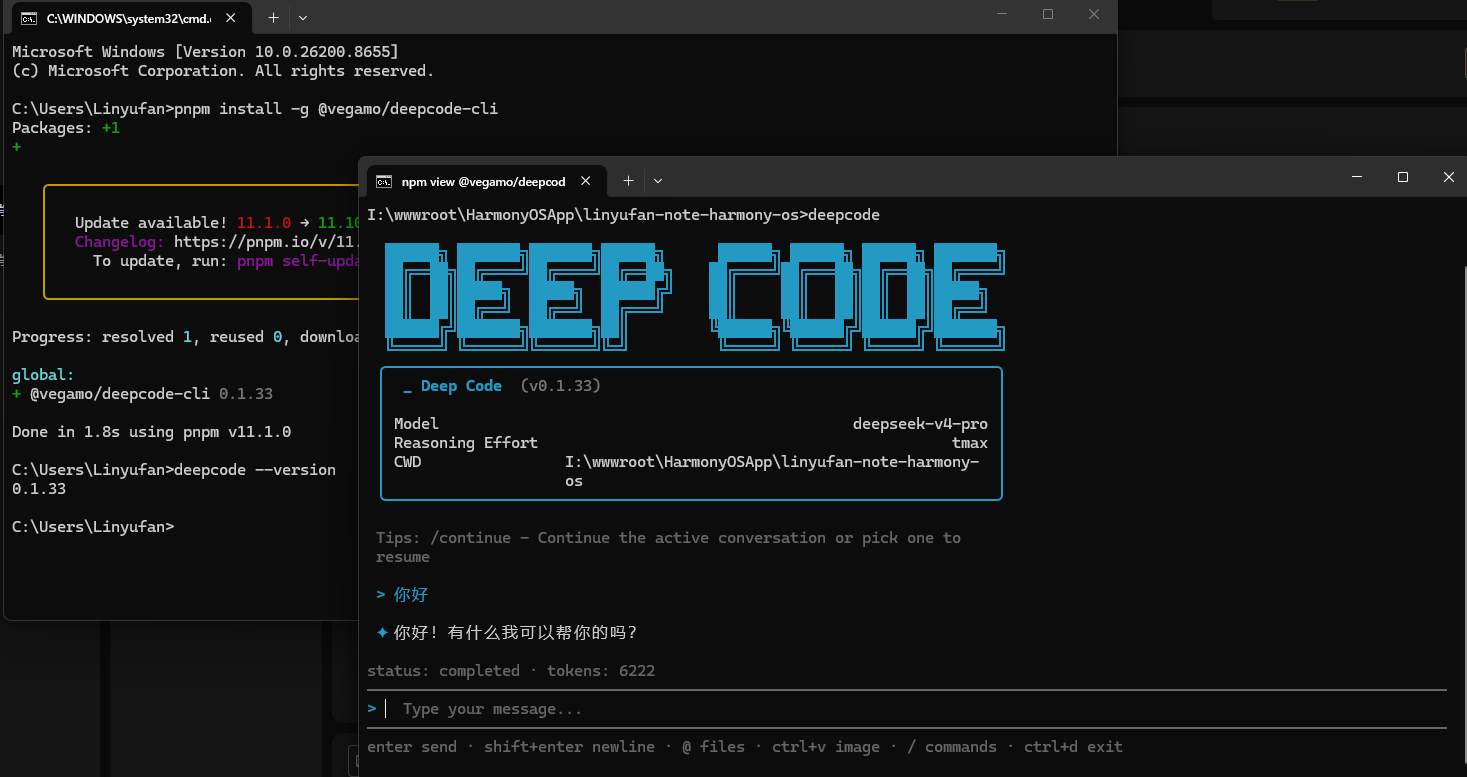Click the 'Reasoning Effort' label
Screen dimensions: 1467x777
(466, 443)
